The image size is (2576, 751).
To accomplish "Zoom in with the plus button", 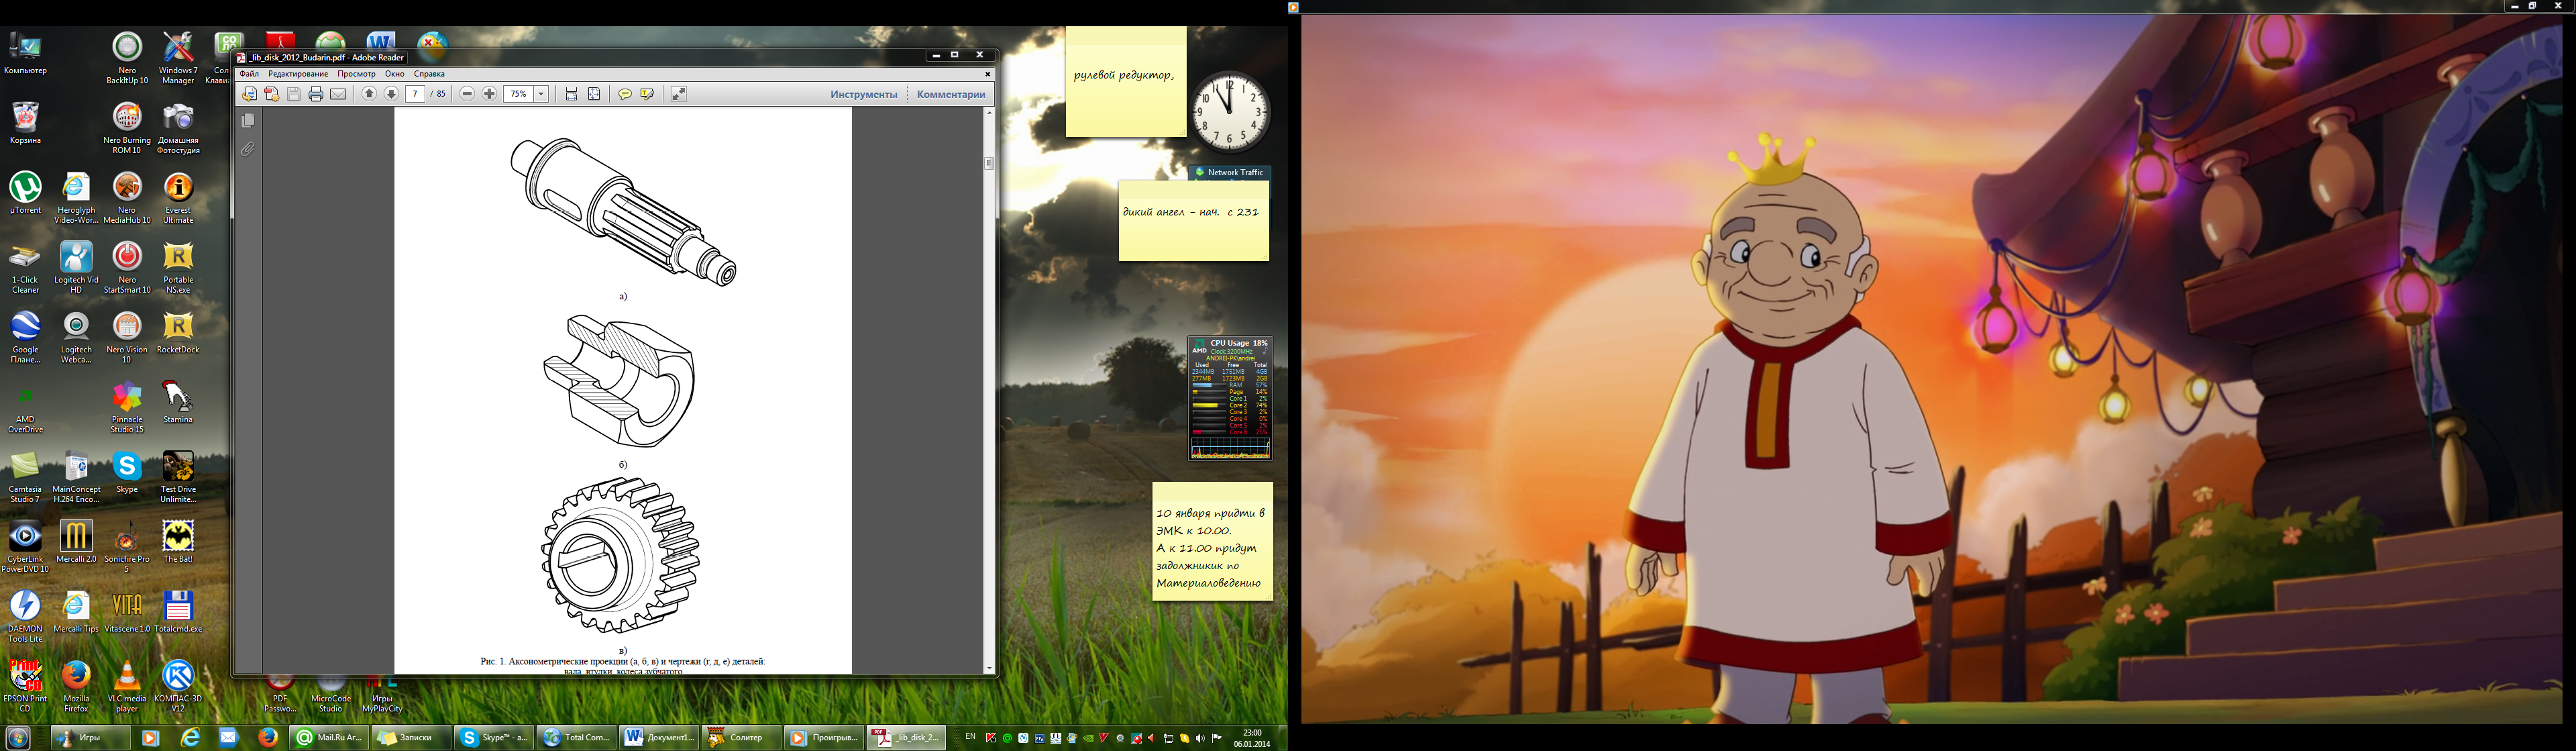I will click(x=490, y=94).
